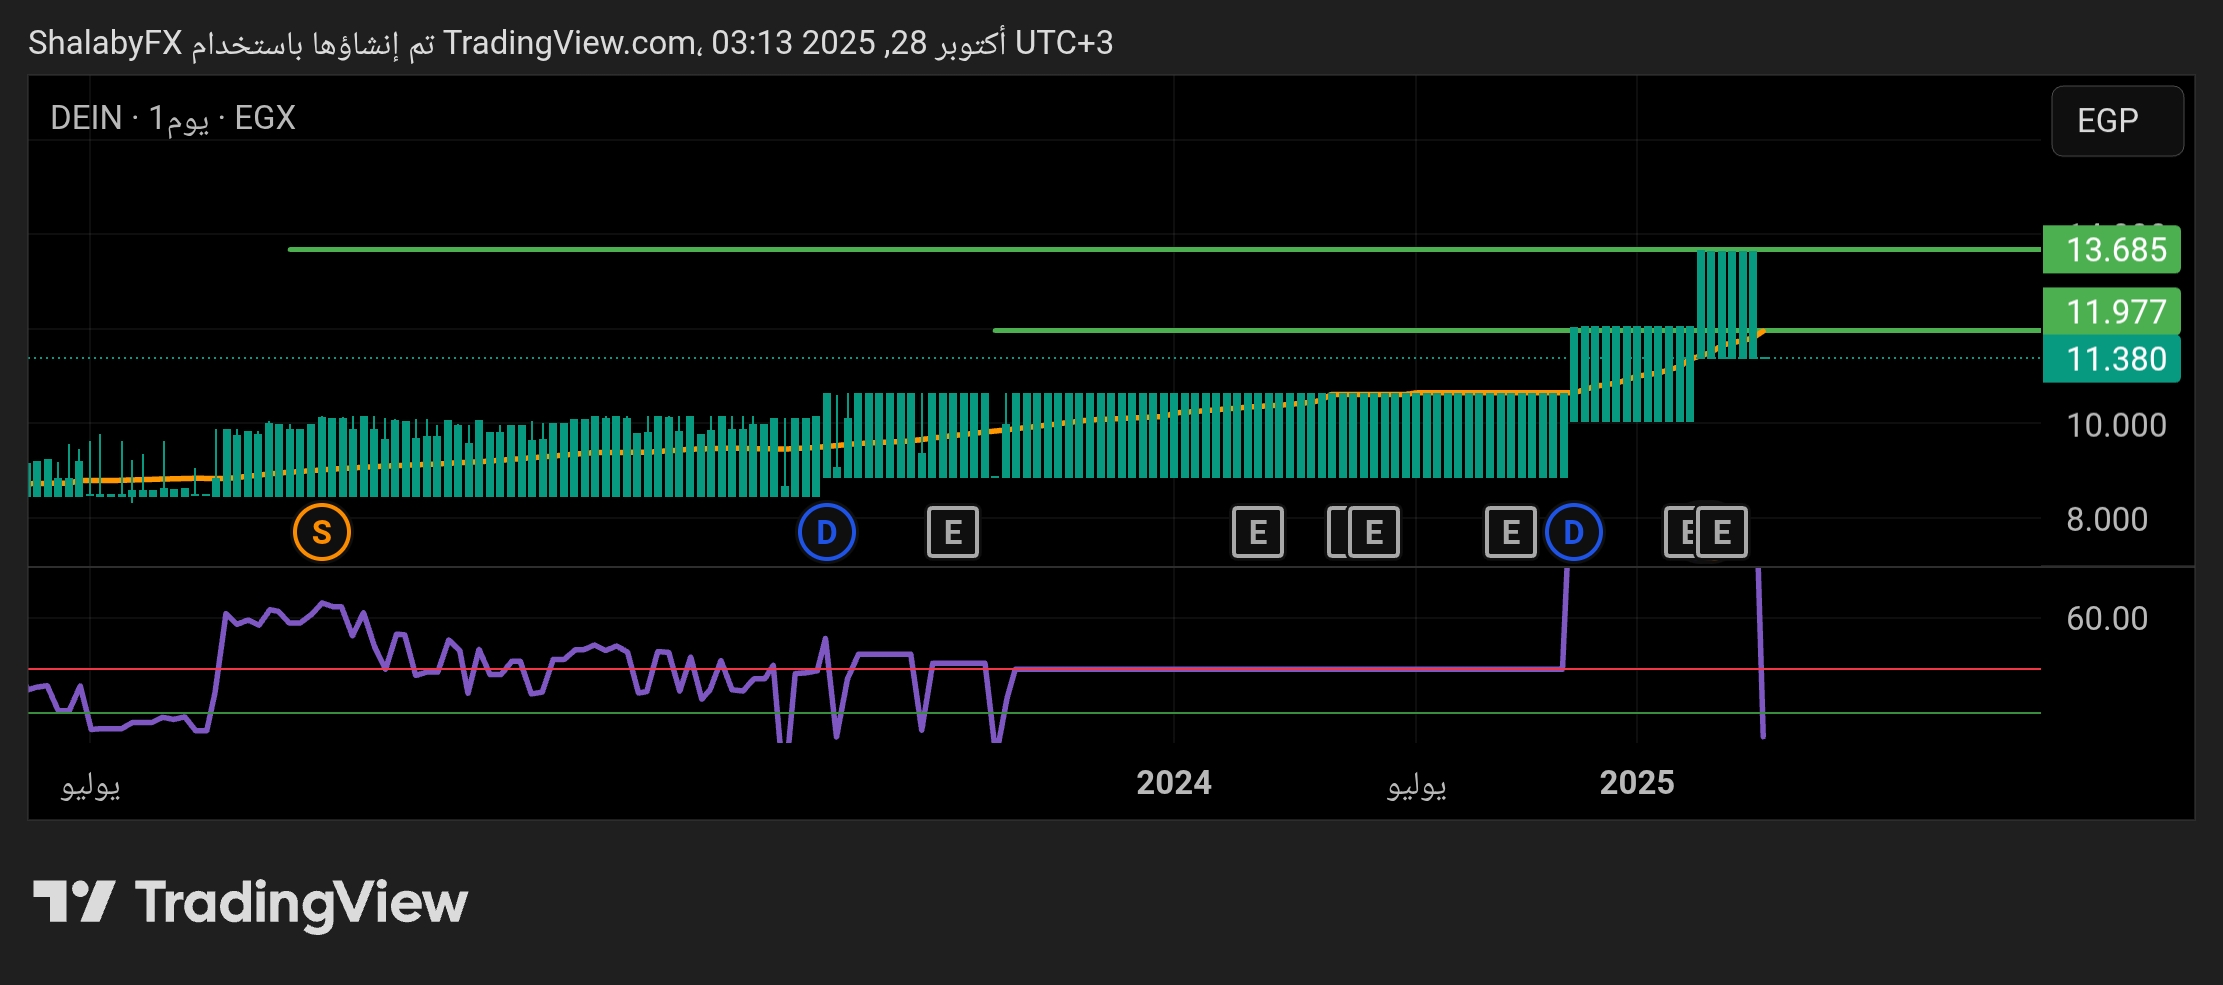
Task: Click the 2024 label on the time axis
Action: 1173,782
